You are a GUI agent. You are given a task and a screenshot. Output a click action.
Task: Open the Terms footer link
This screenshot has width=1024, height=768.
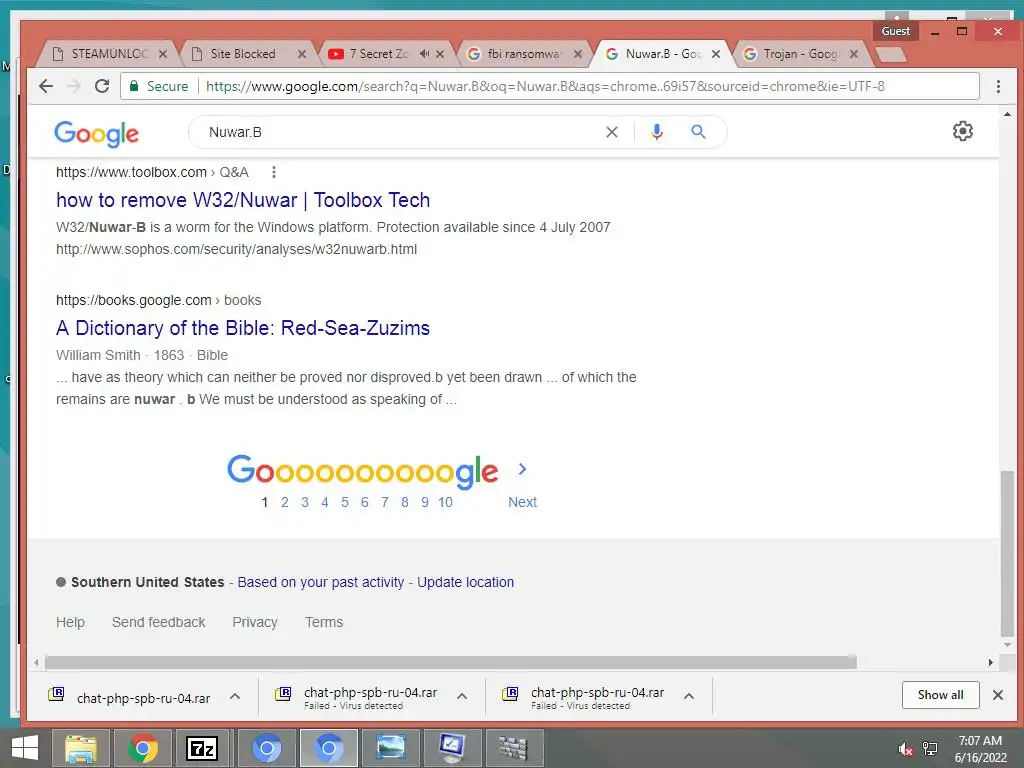[x=324, y=622]
